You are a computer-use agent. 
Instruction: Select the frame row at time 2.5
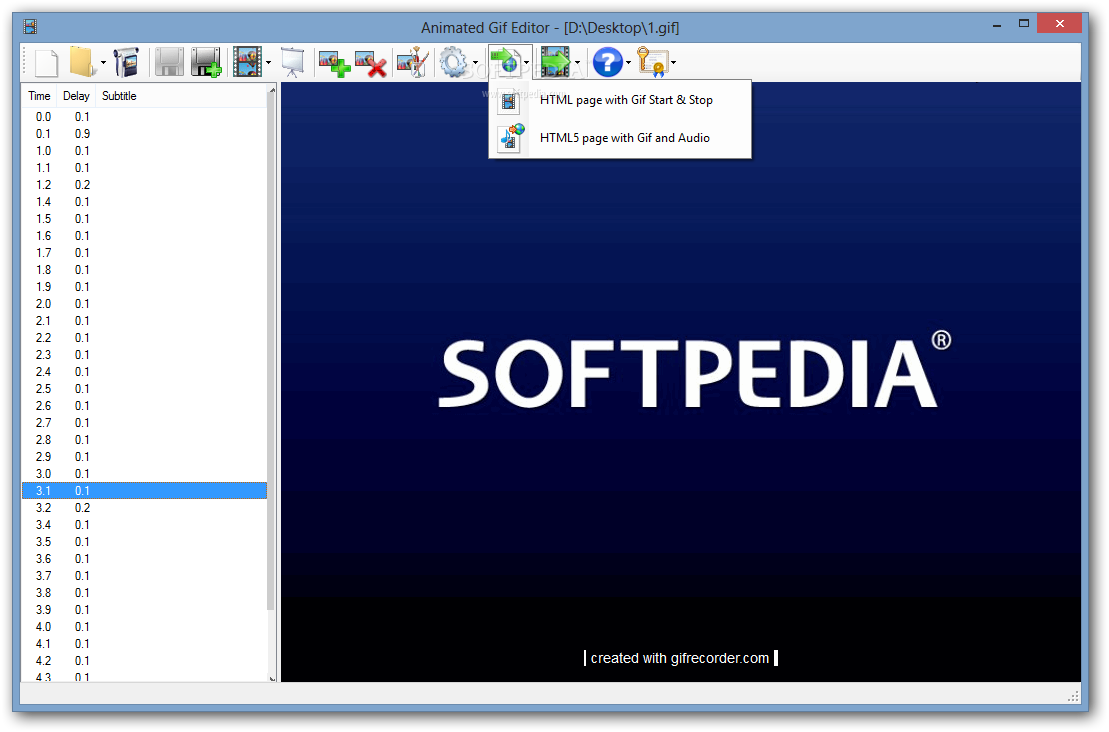coord(144,388)
